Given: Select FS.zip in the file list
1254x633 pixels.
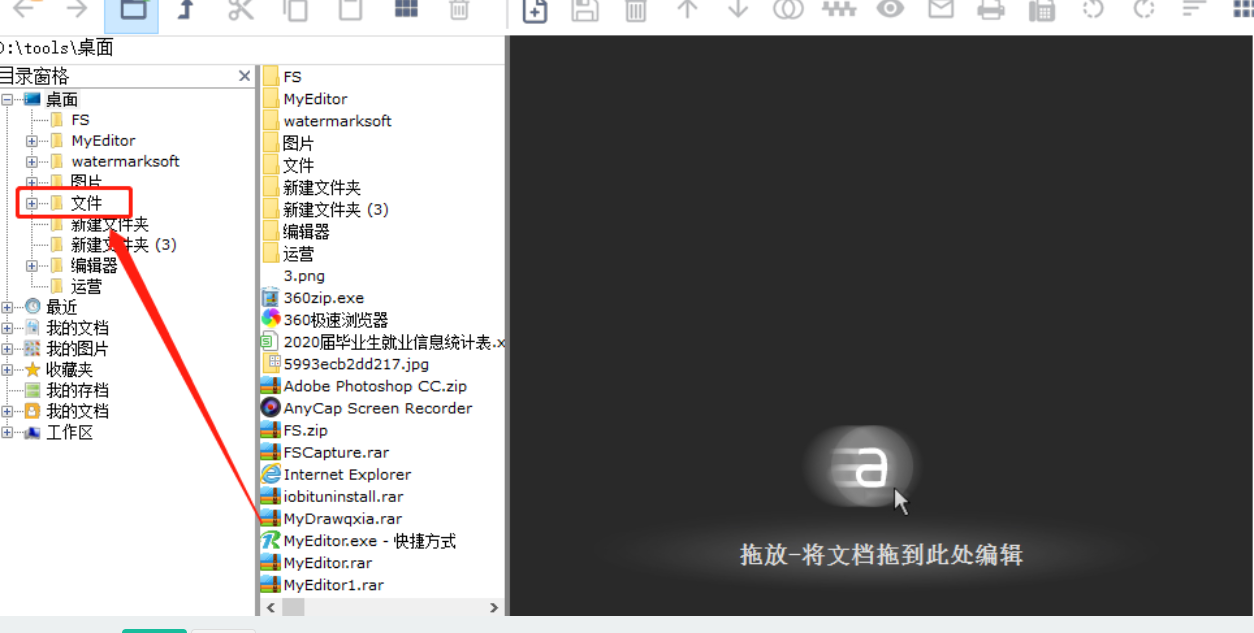Looking at the screenshot, I should coord(294,430).
